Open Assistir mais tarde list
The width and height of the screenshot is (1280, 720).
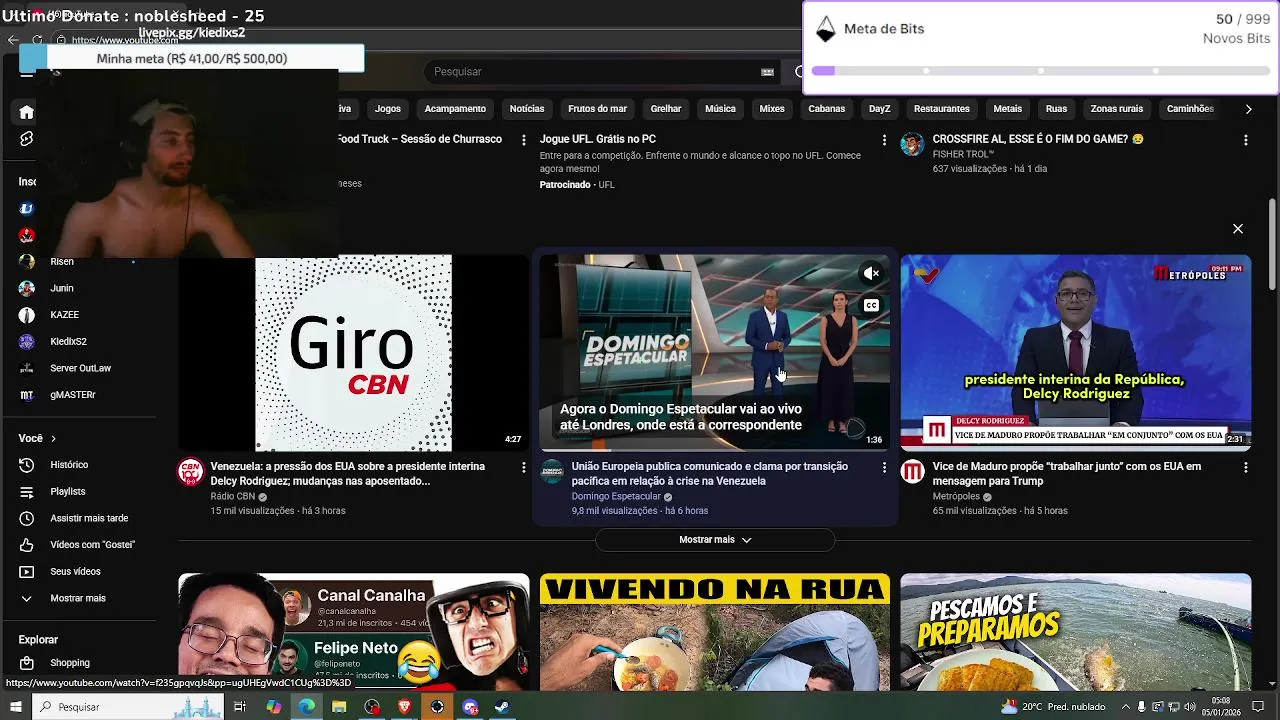point(89,518)
